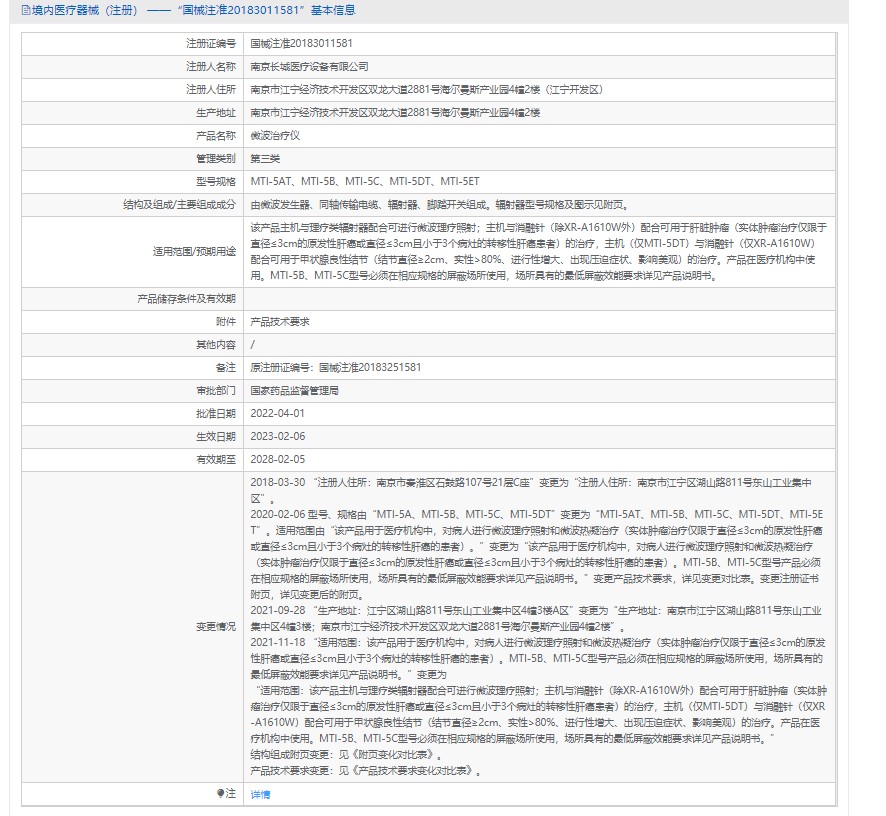Screen dimensions: 886x816
Task: Click the 产品储存条件及有效期 row label
Action: pyautogui.click(x=186, y=298)
